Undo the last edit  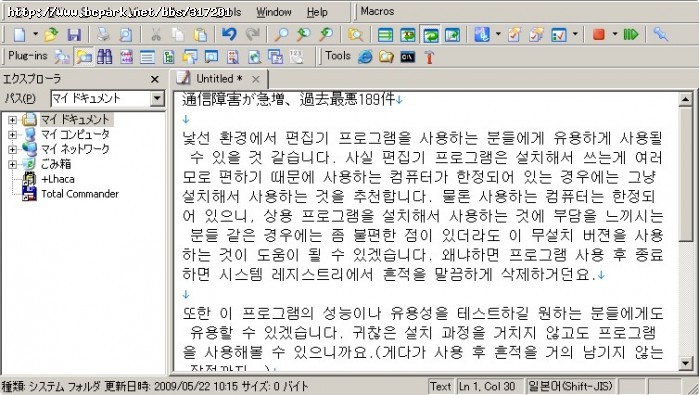click(229, 35)
